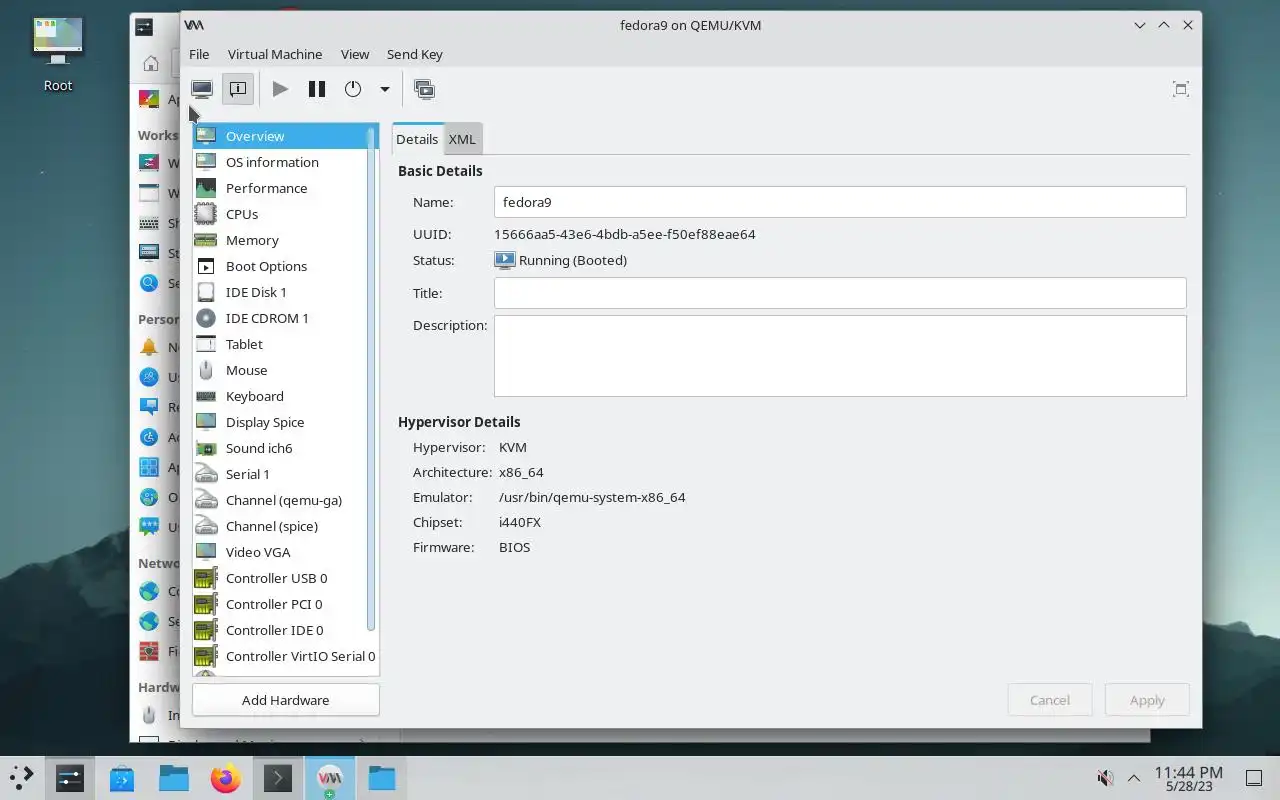Image resolution: width=1280 pixels, height=800 pixels.
Task: Show the graphical console view
Action: [202, 89]
